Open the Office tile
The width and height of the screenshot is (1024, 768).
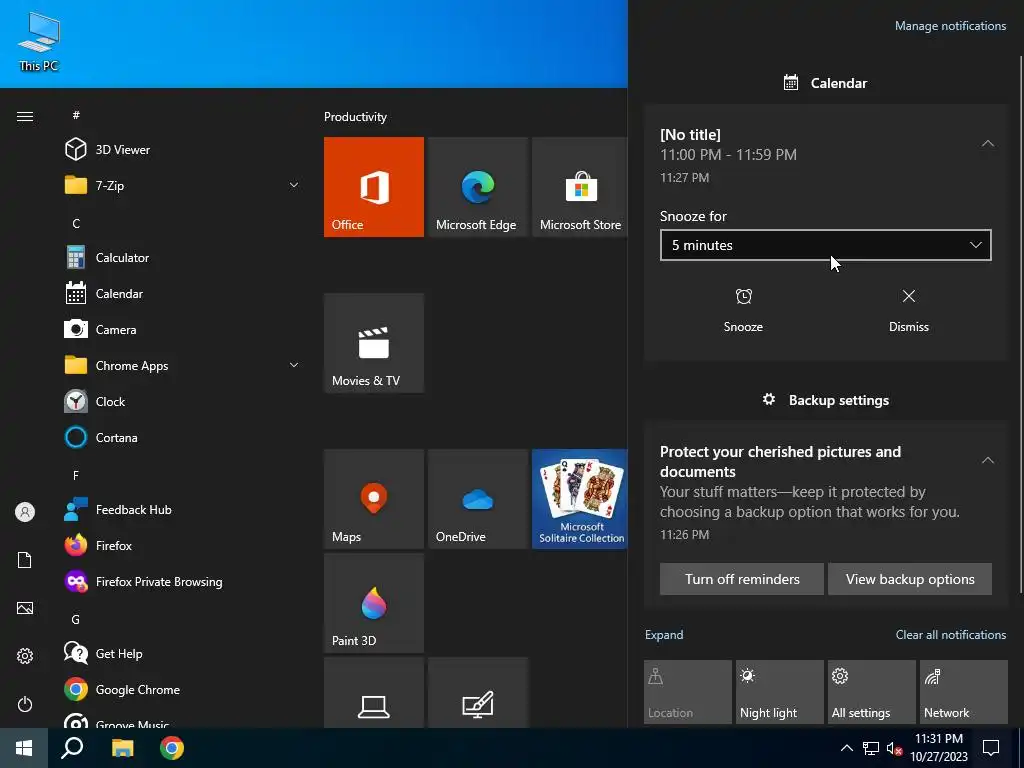tap(374, 187)
